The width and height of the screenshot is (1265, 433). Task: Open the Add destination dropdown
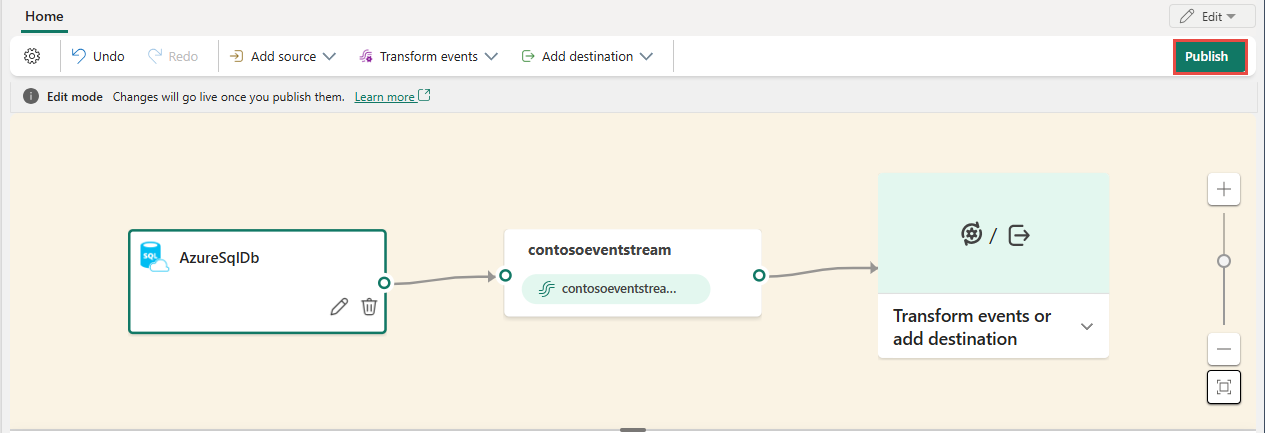[x=587, y=56]
